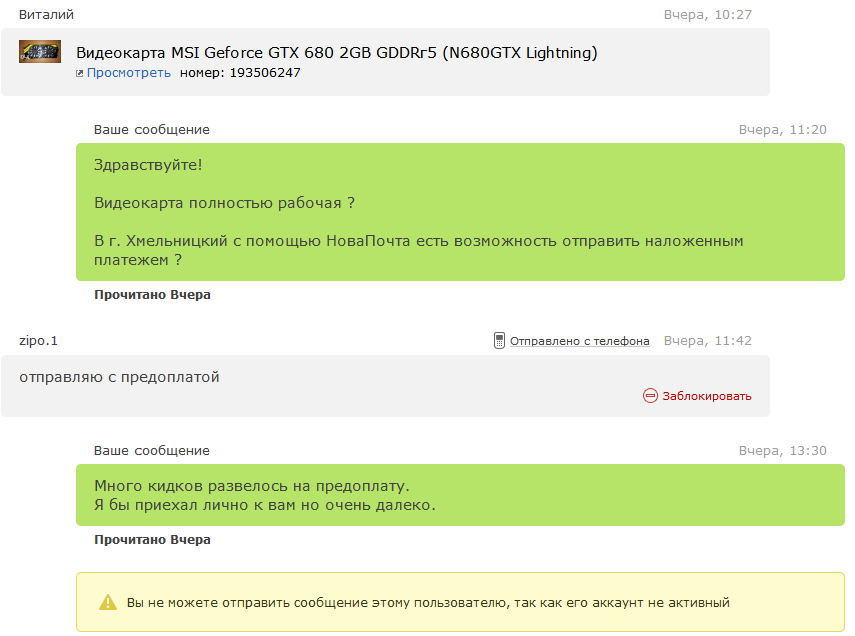Click the green message starting with Здравствуйте!
Screen dimensions: 855x636
point(460,212)
